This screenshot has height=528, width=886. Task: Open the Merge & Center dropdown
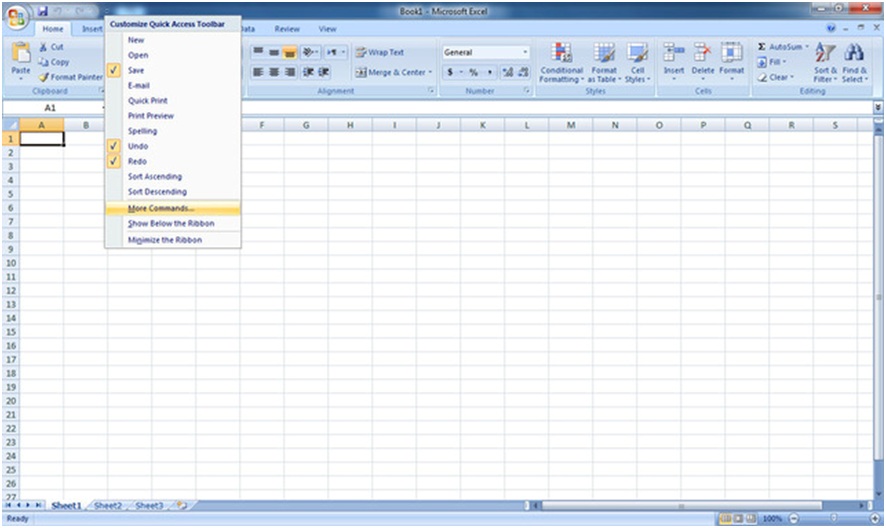[x=431, y=72]
